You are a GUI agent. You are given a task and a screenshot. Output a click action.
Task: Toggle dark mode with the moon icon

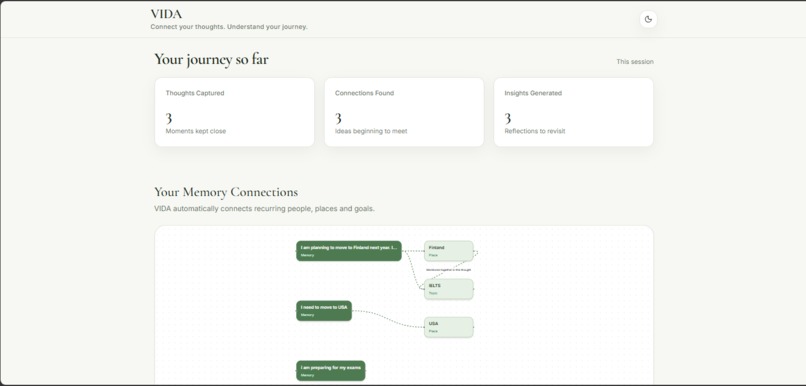[648, 20]
